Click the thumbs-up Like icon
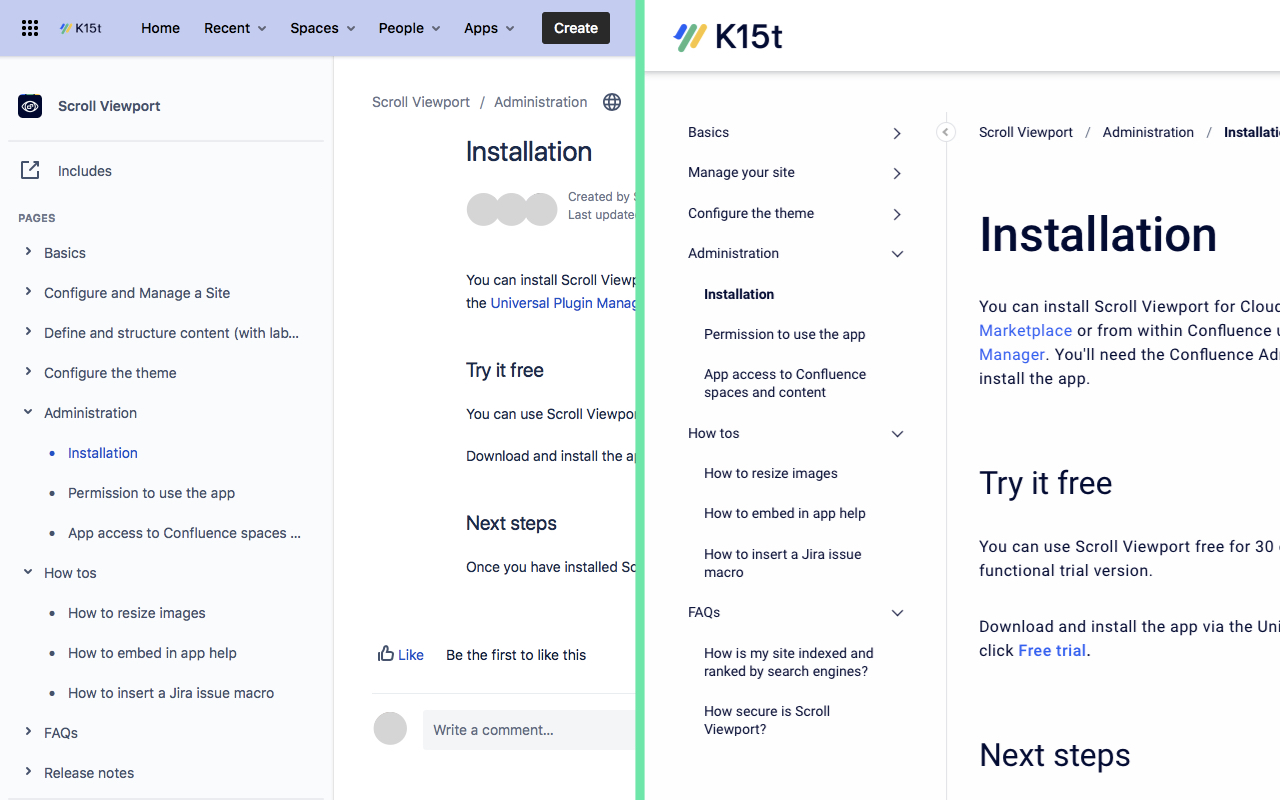This screenshot has height=800, width=1280. pos(386,654)
